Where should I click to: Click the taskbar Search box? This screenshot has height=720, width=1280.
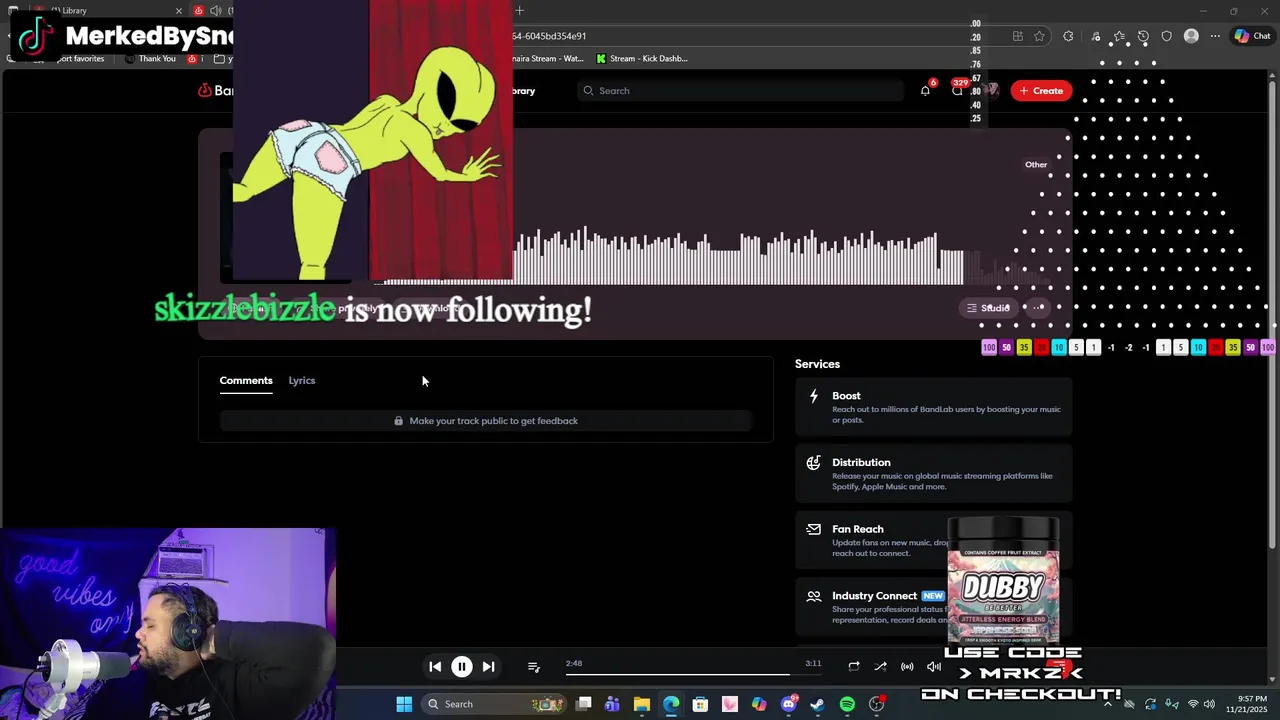(494, 704)
